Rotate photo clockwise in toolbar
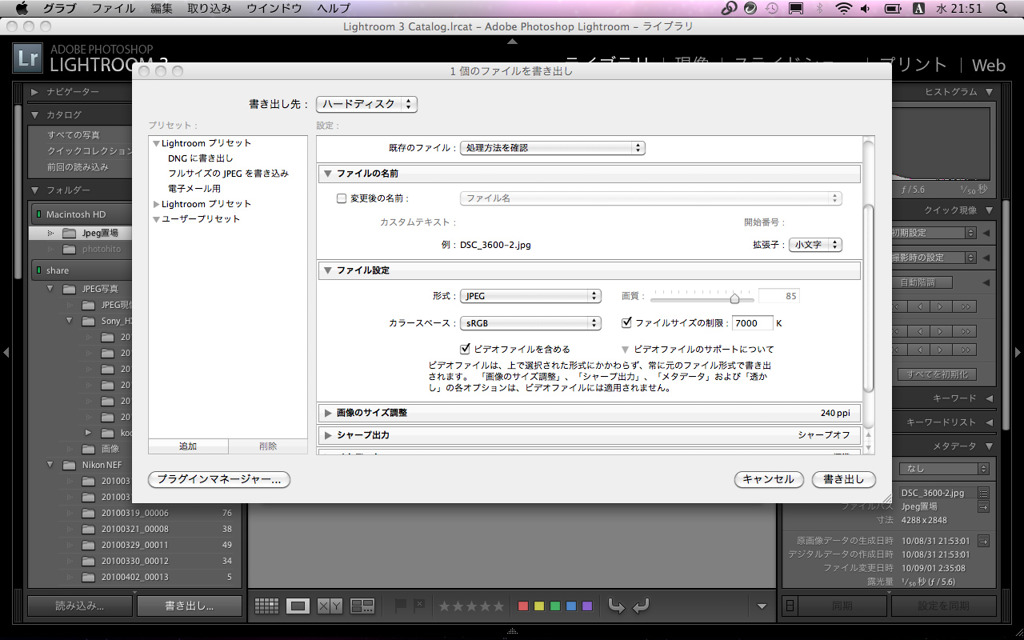This screenshot has width=1024, height=640. pyautogui.click(x=641, y=606)
